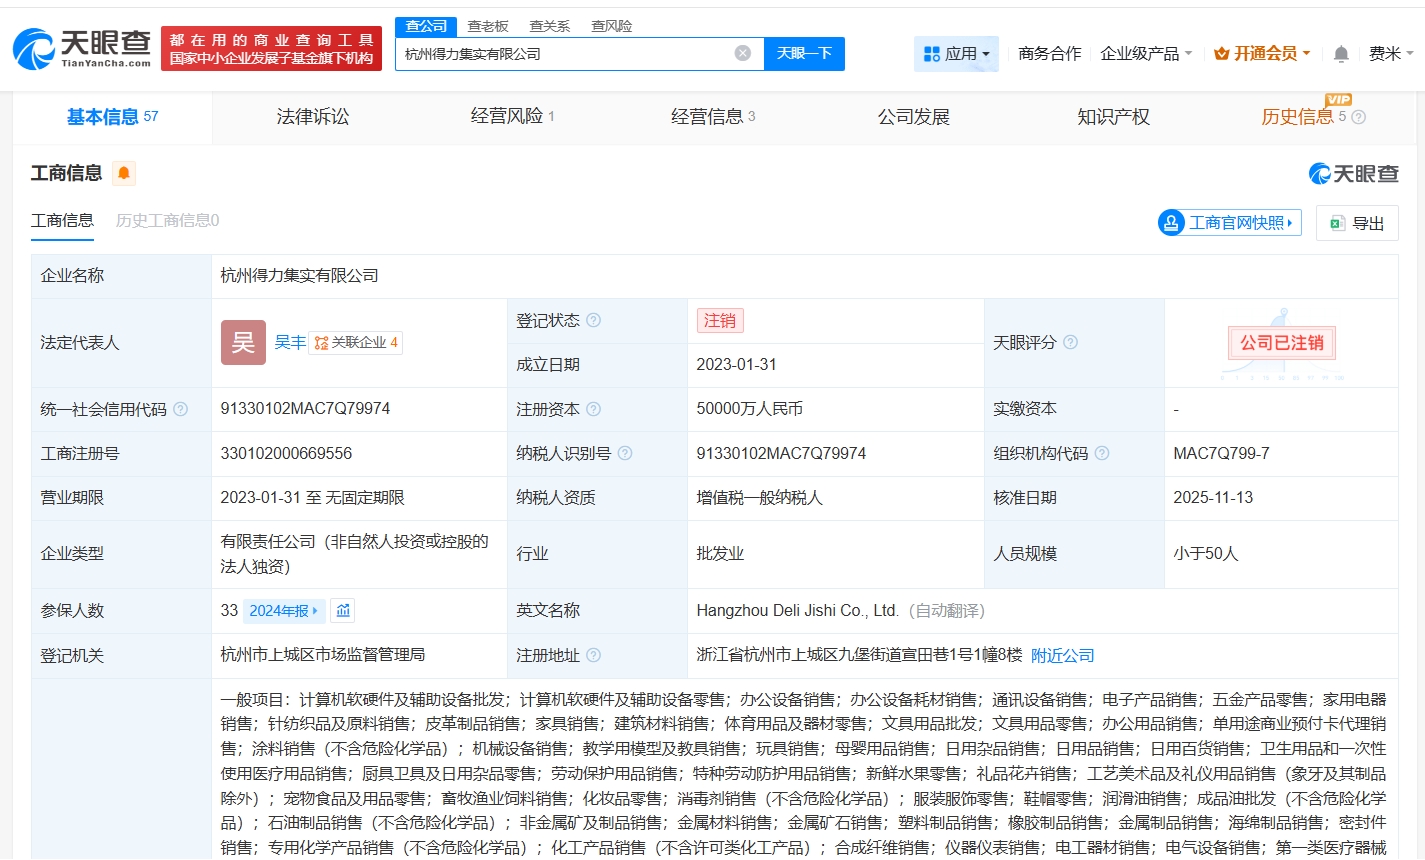Open notifications via the bell icon
This screenshot has height=860, width=1425.
click(x=1339, y=54)
